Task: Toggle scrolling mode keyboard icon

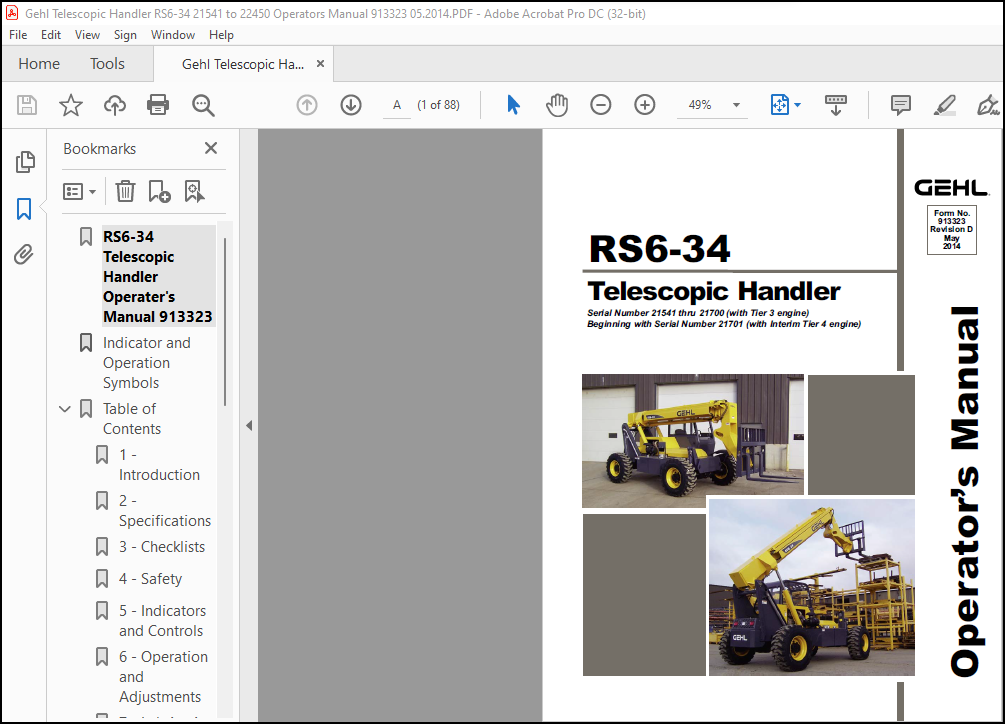Action: coord(835,105)
